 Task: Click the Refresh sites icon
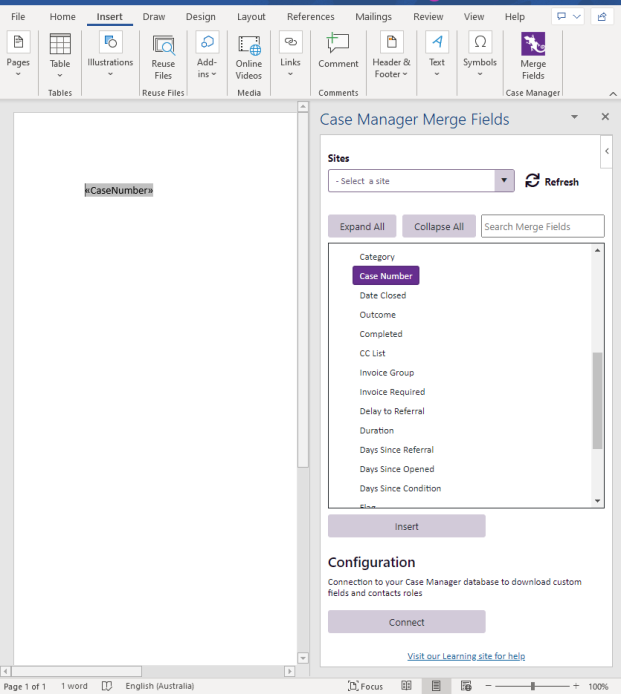(532, 181)
